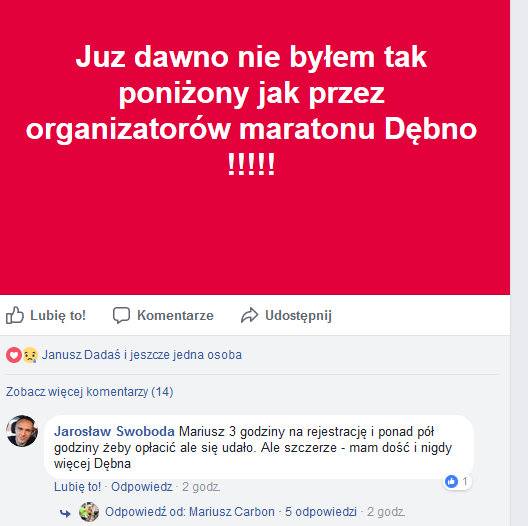Image resolution: width=528 pixels, height=526 pixels.
Task: Click the Komentarze speech bubble icon
Action: tap(121, 315)
